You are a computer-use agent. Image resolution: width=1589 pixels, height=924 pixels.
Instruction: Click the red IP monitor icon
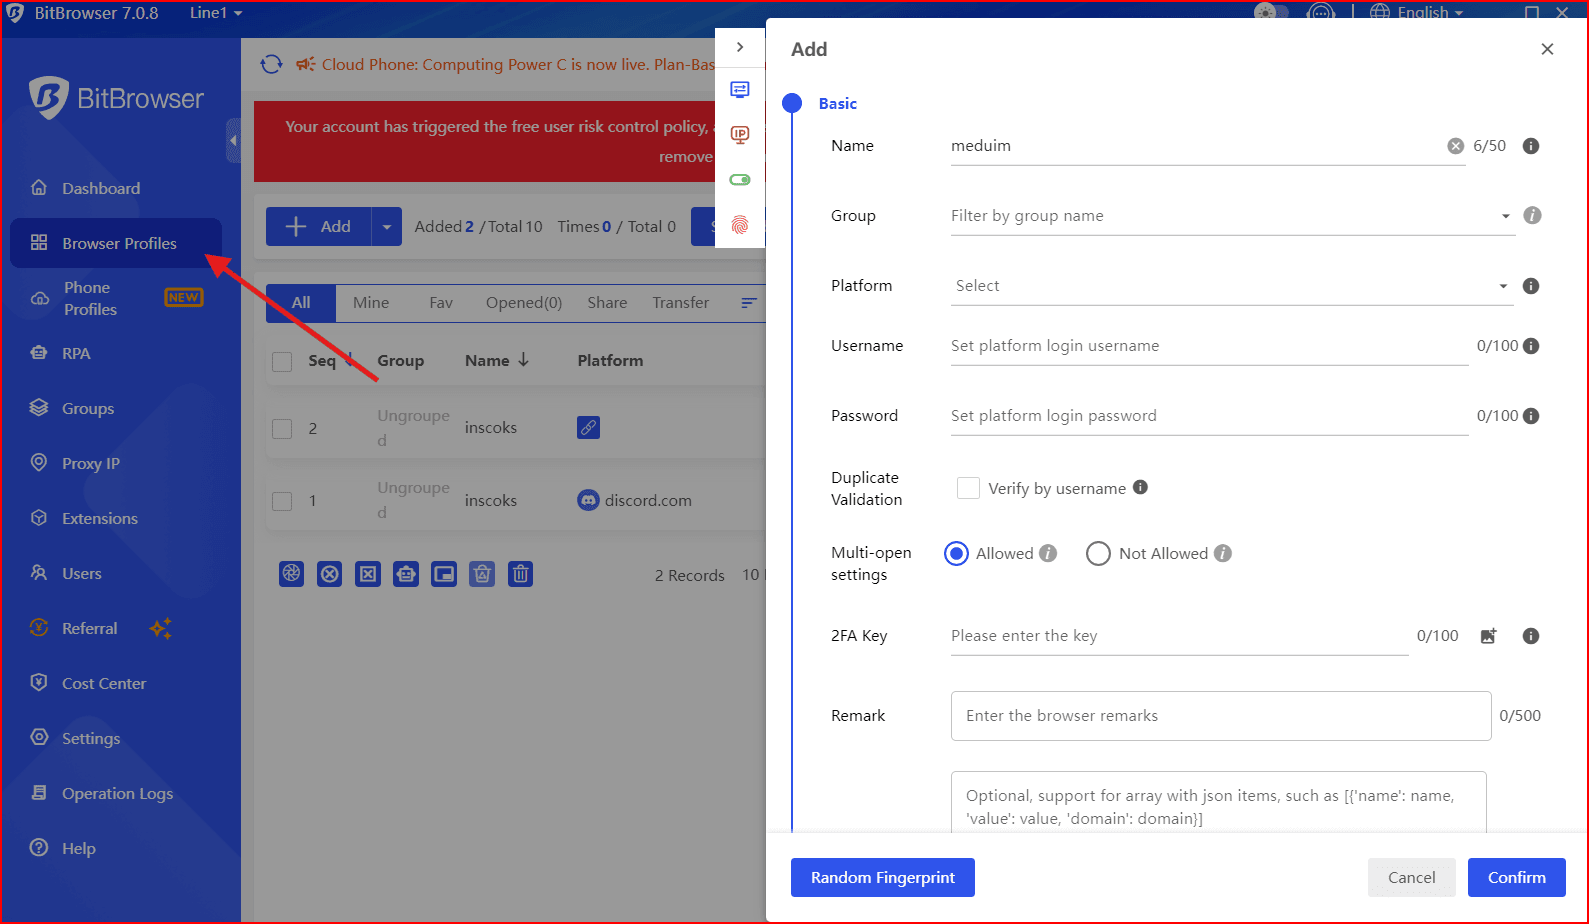tap(740, 135)
